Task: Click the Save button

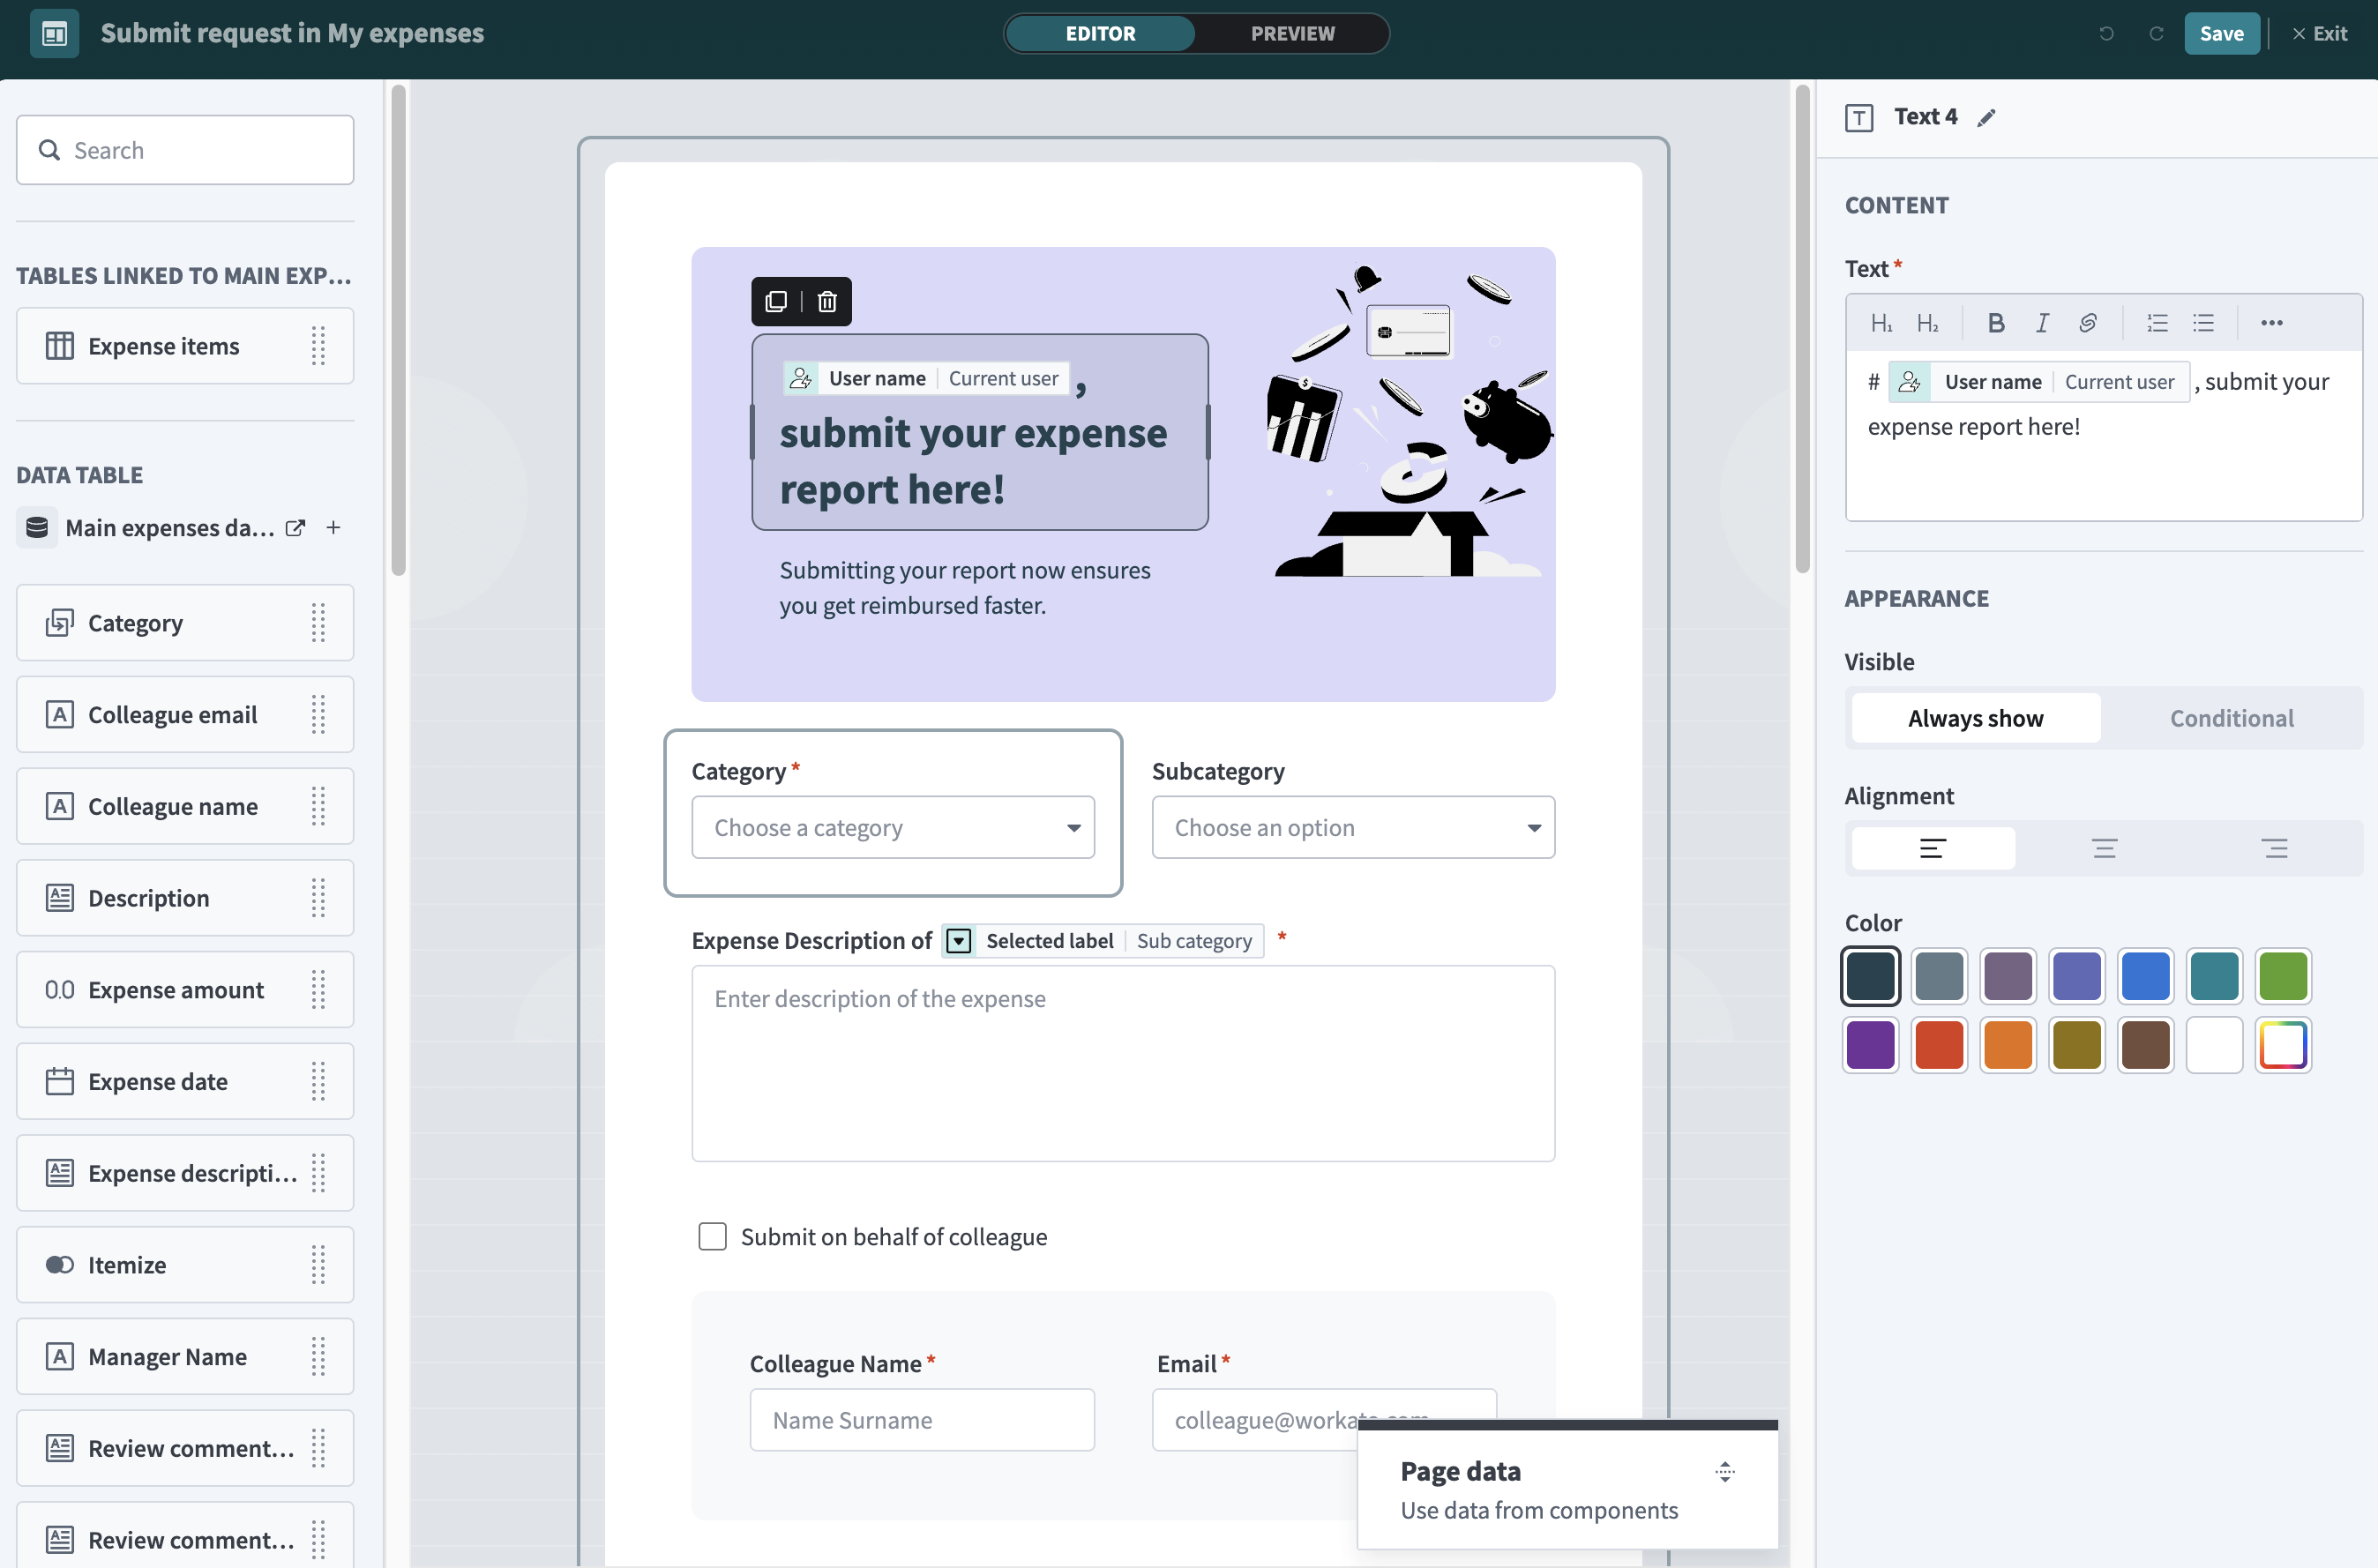Action: coord(2222,33)
